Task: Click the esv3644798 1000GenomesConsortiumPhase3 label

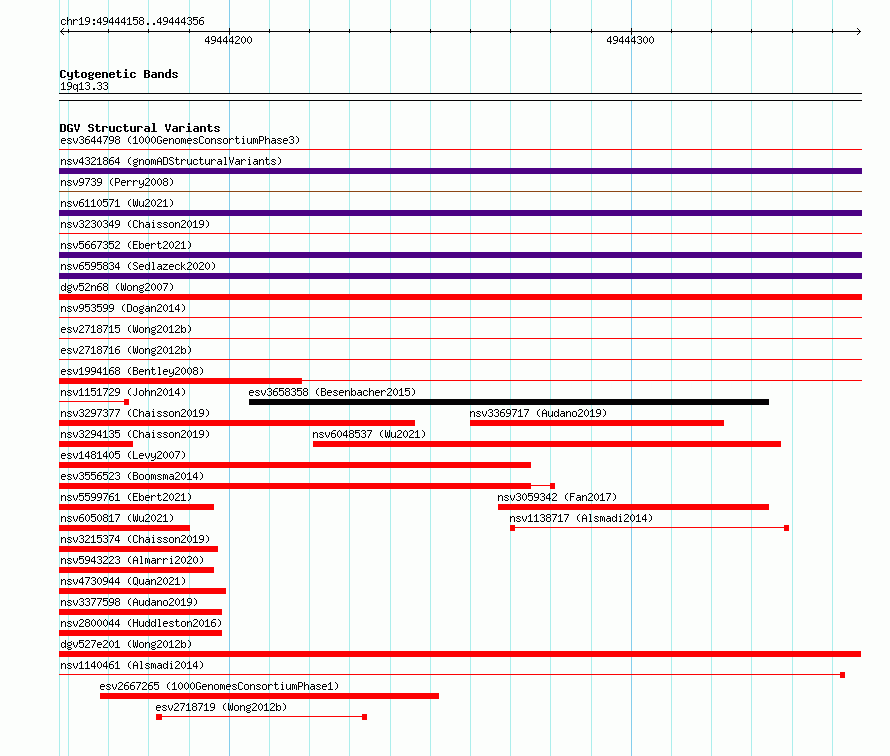Action: pyautogui.click(x=180, y=140)
